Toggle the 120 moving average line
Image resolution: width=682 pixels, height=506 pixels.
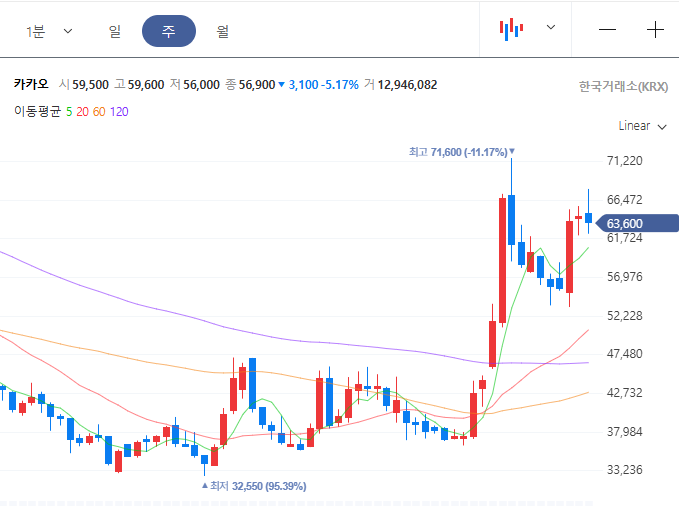(119, 112)
